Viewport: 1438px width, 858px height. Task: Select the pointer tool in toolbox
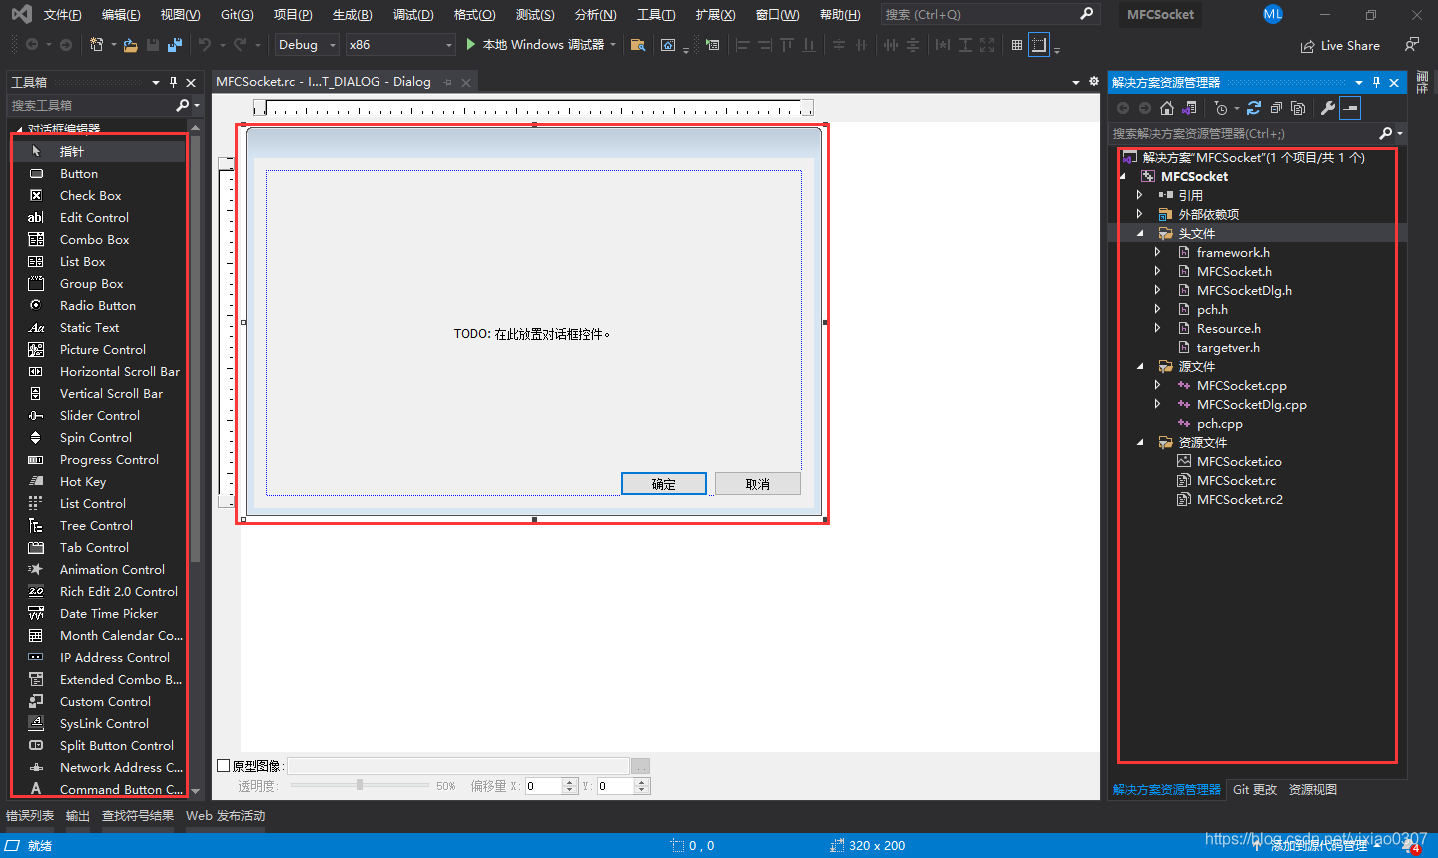pyautogui.click(x=98, y=151)
